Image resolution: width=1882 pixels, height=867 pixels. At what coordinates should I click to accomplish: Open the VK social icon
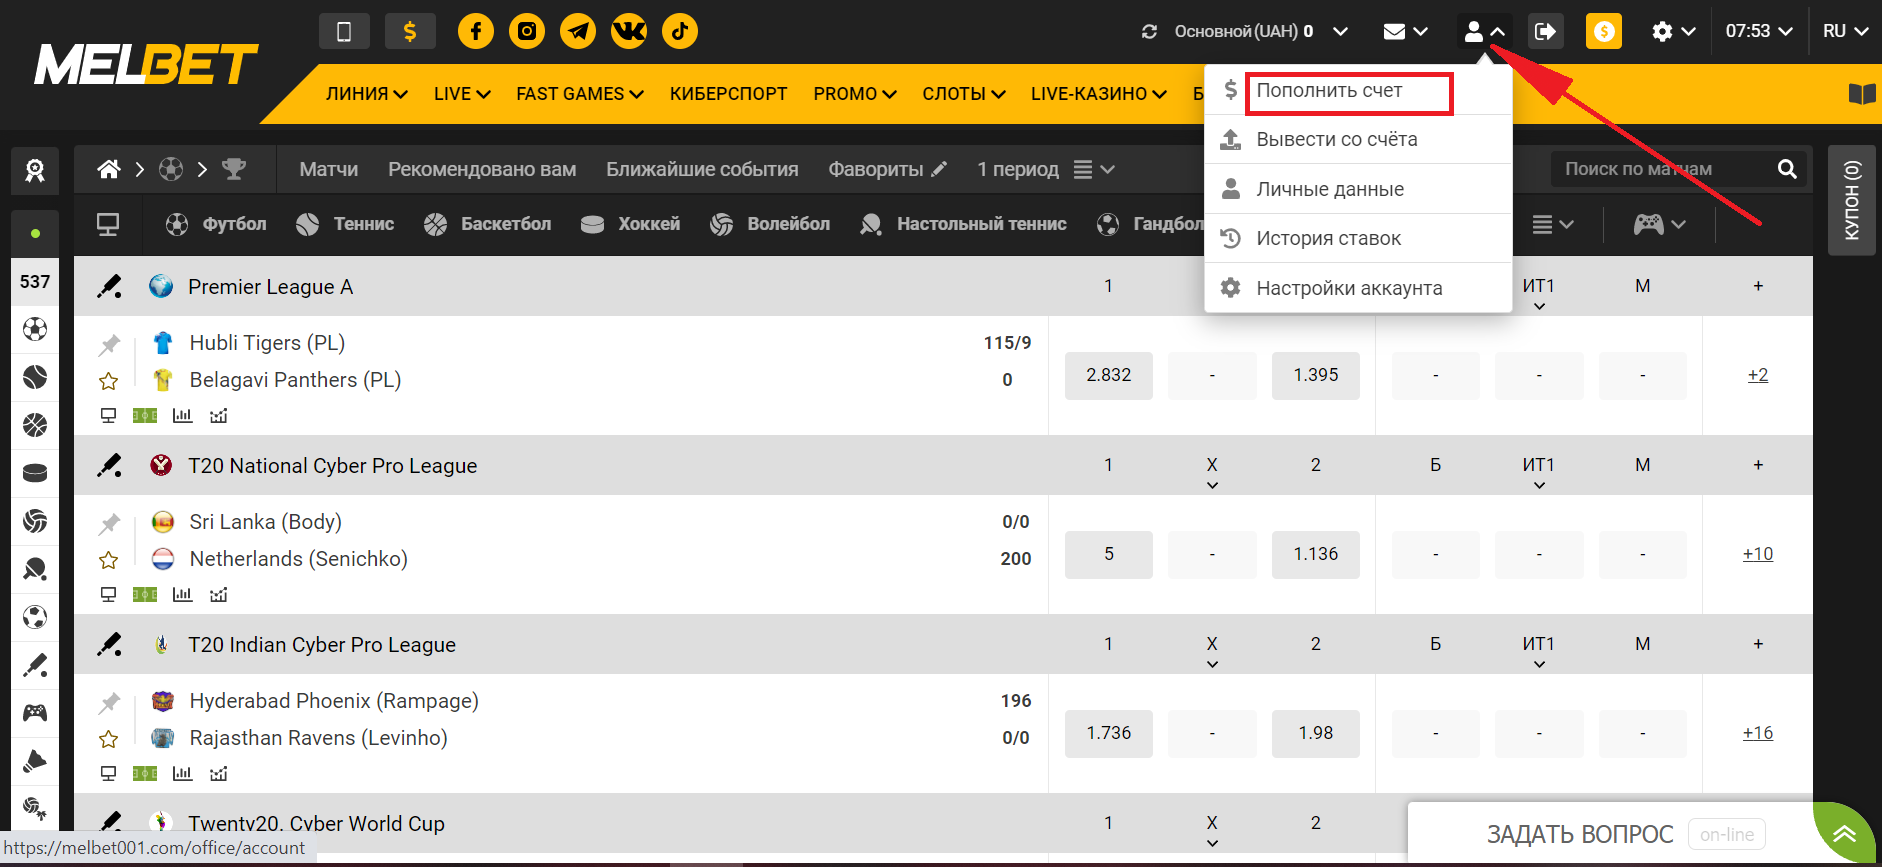[x=629, y=31]
